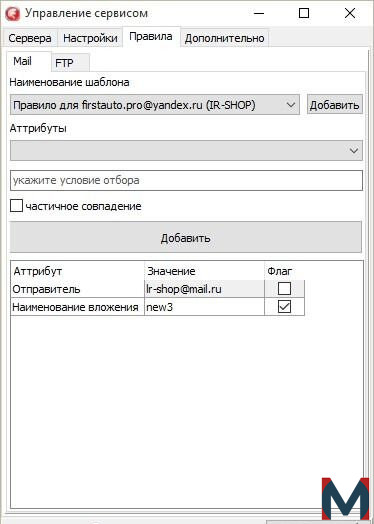Image resolution: width=374 pixels, height=524 pixels.
Task: Focus the укажите условие отбора field
Action: point(186,180)
